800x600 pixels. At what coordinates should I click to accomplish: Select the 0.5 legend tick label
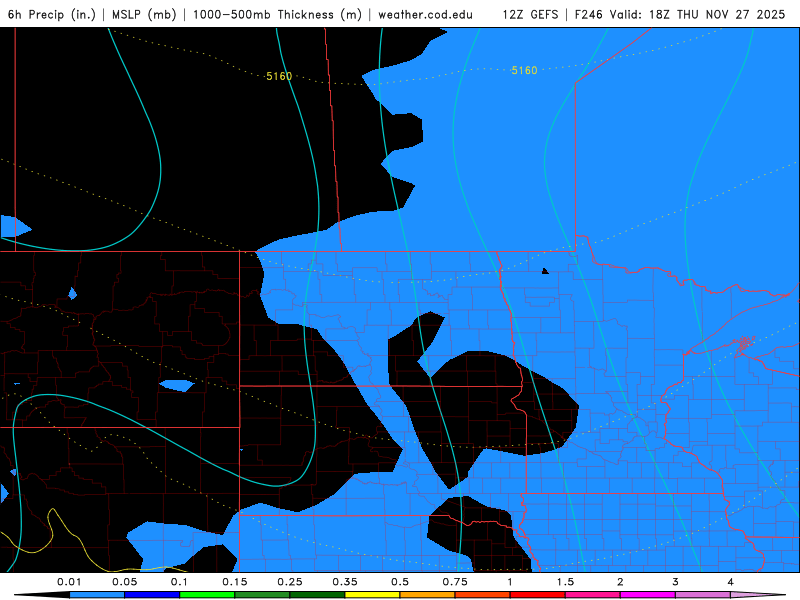(400, 582)
